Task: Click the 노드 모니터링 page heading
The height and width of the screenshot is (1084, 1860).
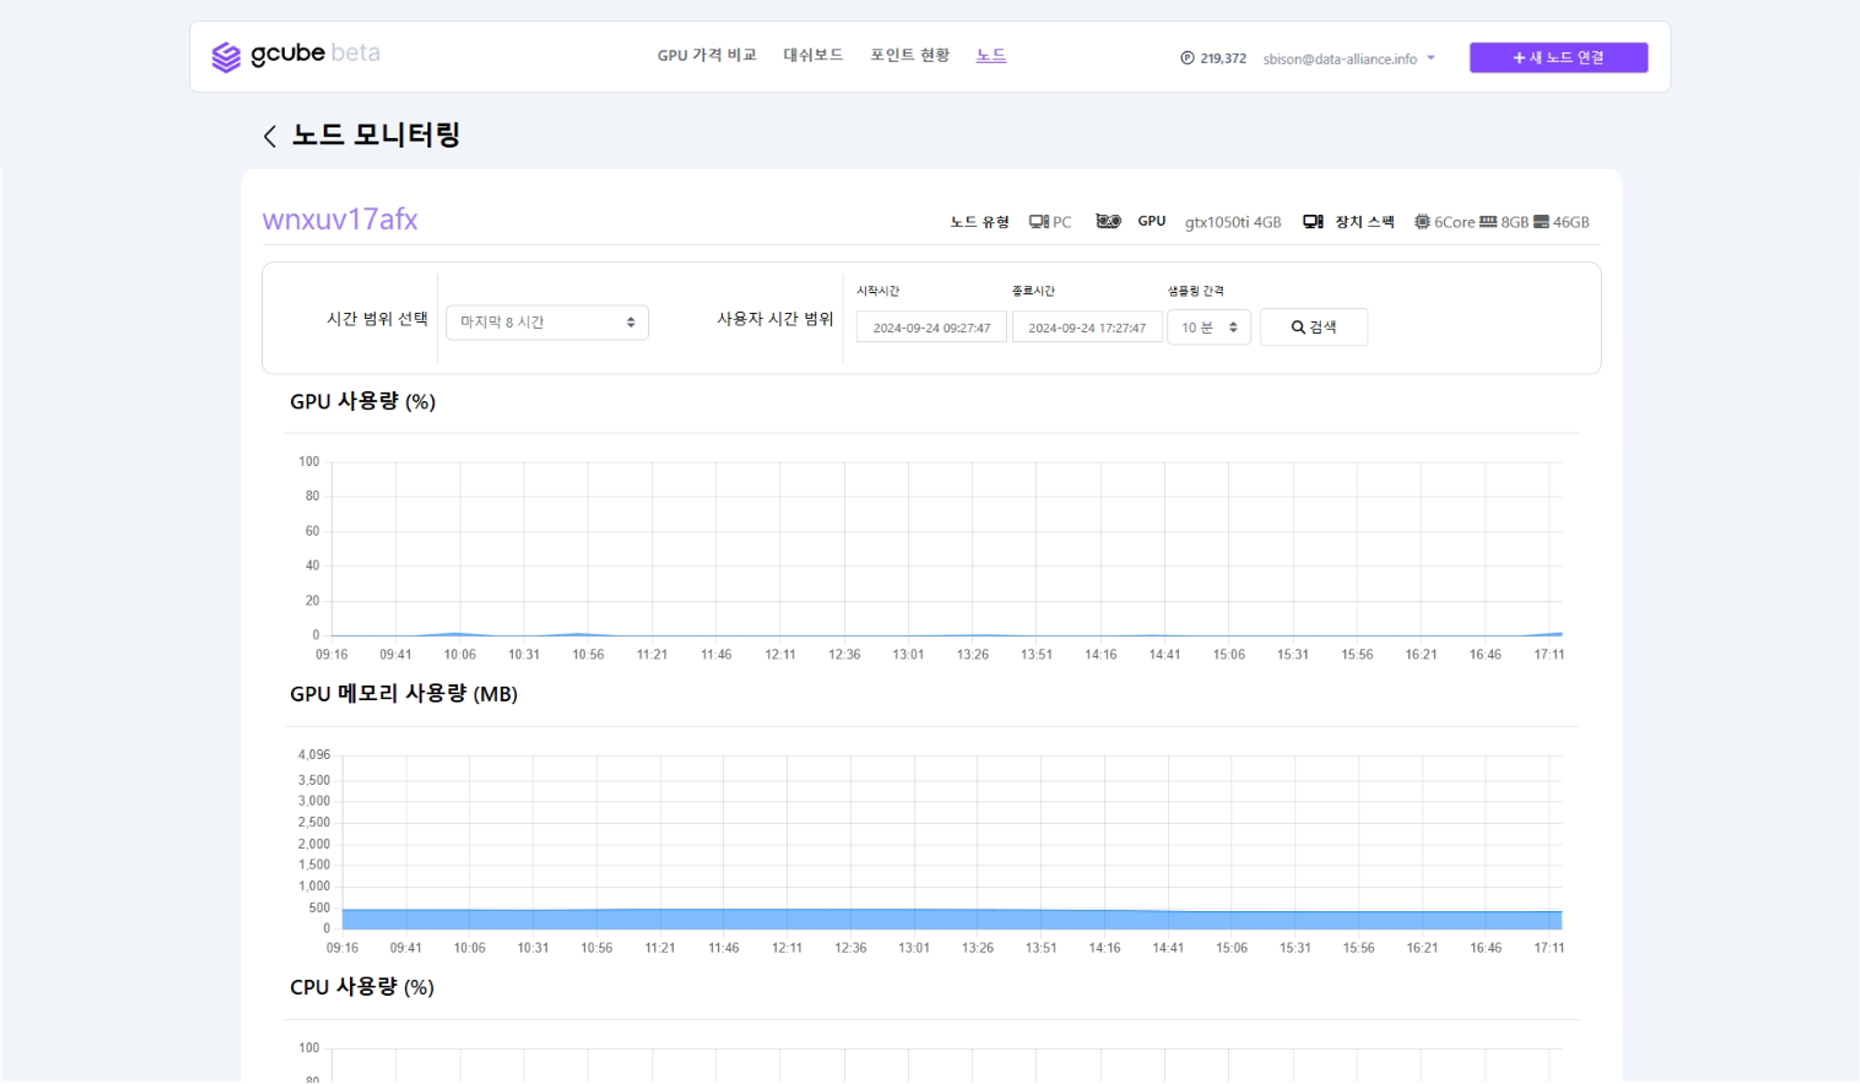Action: tap(375, 135)
